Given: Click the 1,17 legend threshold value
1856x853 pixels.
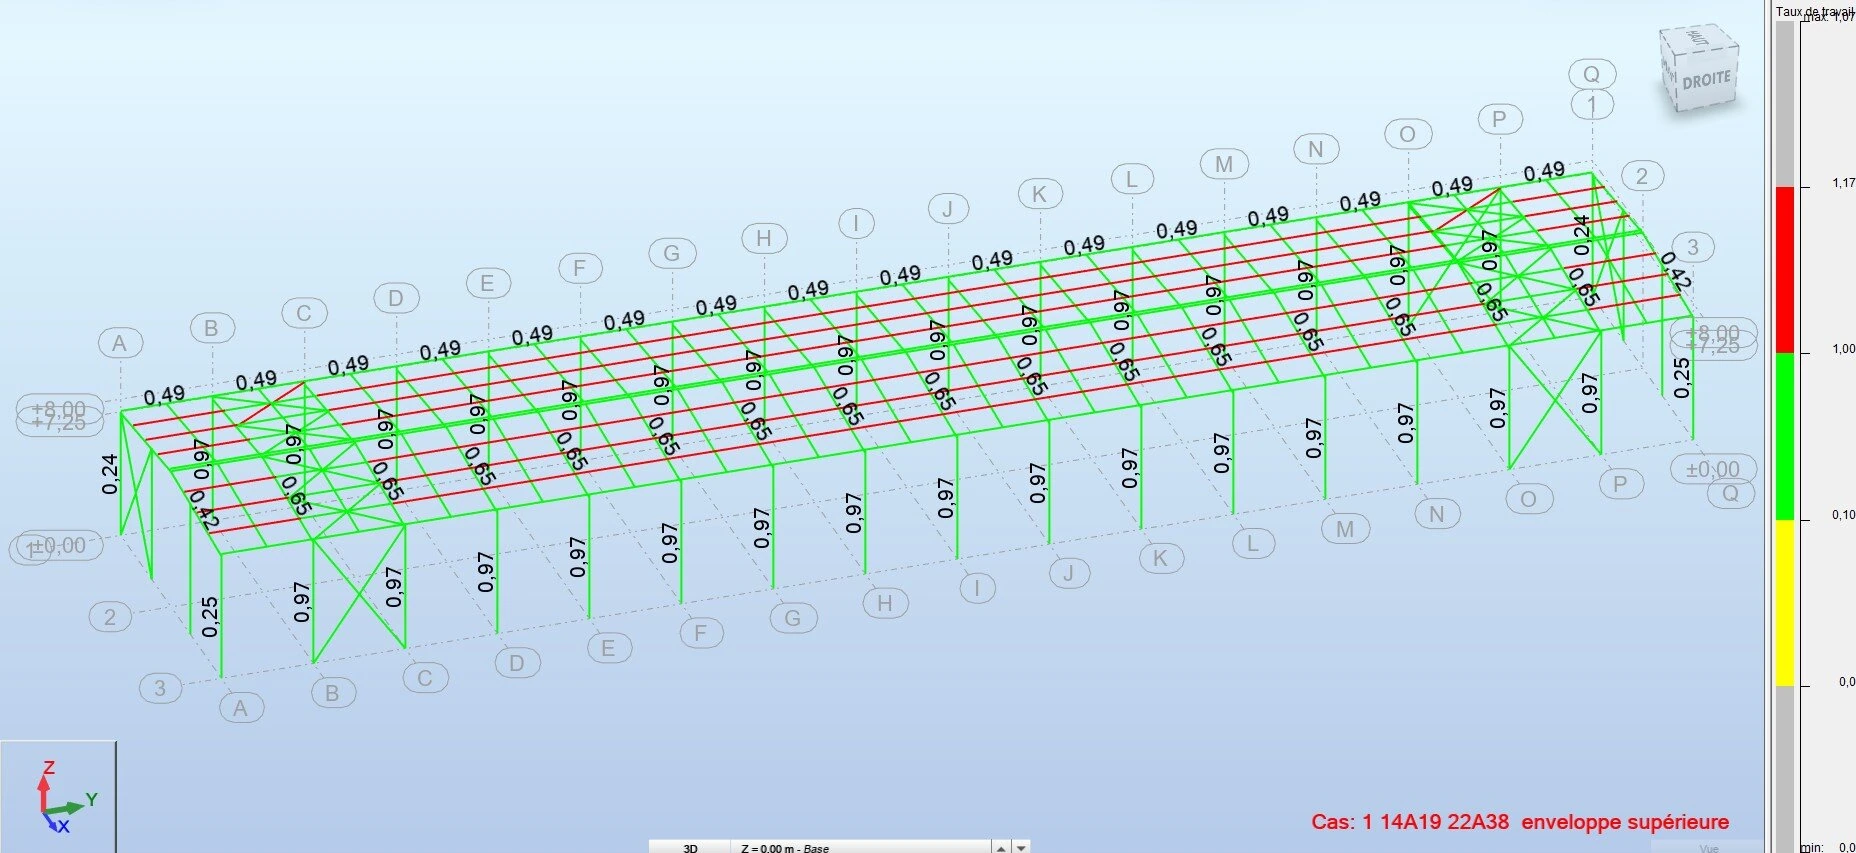Looking at the screenshot, I should tap(1843, 183).
